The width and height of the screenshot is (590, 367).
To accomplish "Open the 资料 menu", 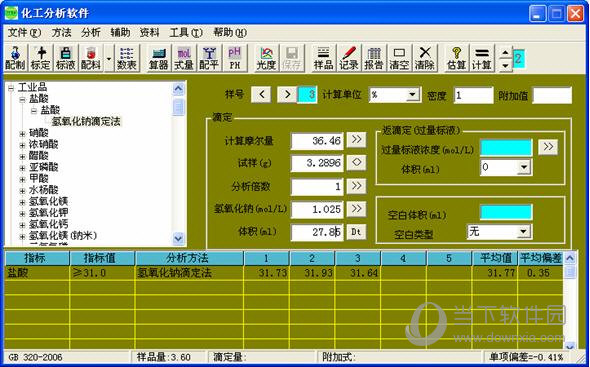I will pos(149,32).
